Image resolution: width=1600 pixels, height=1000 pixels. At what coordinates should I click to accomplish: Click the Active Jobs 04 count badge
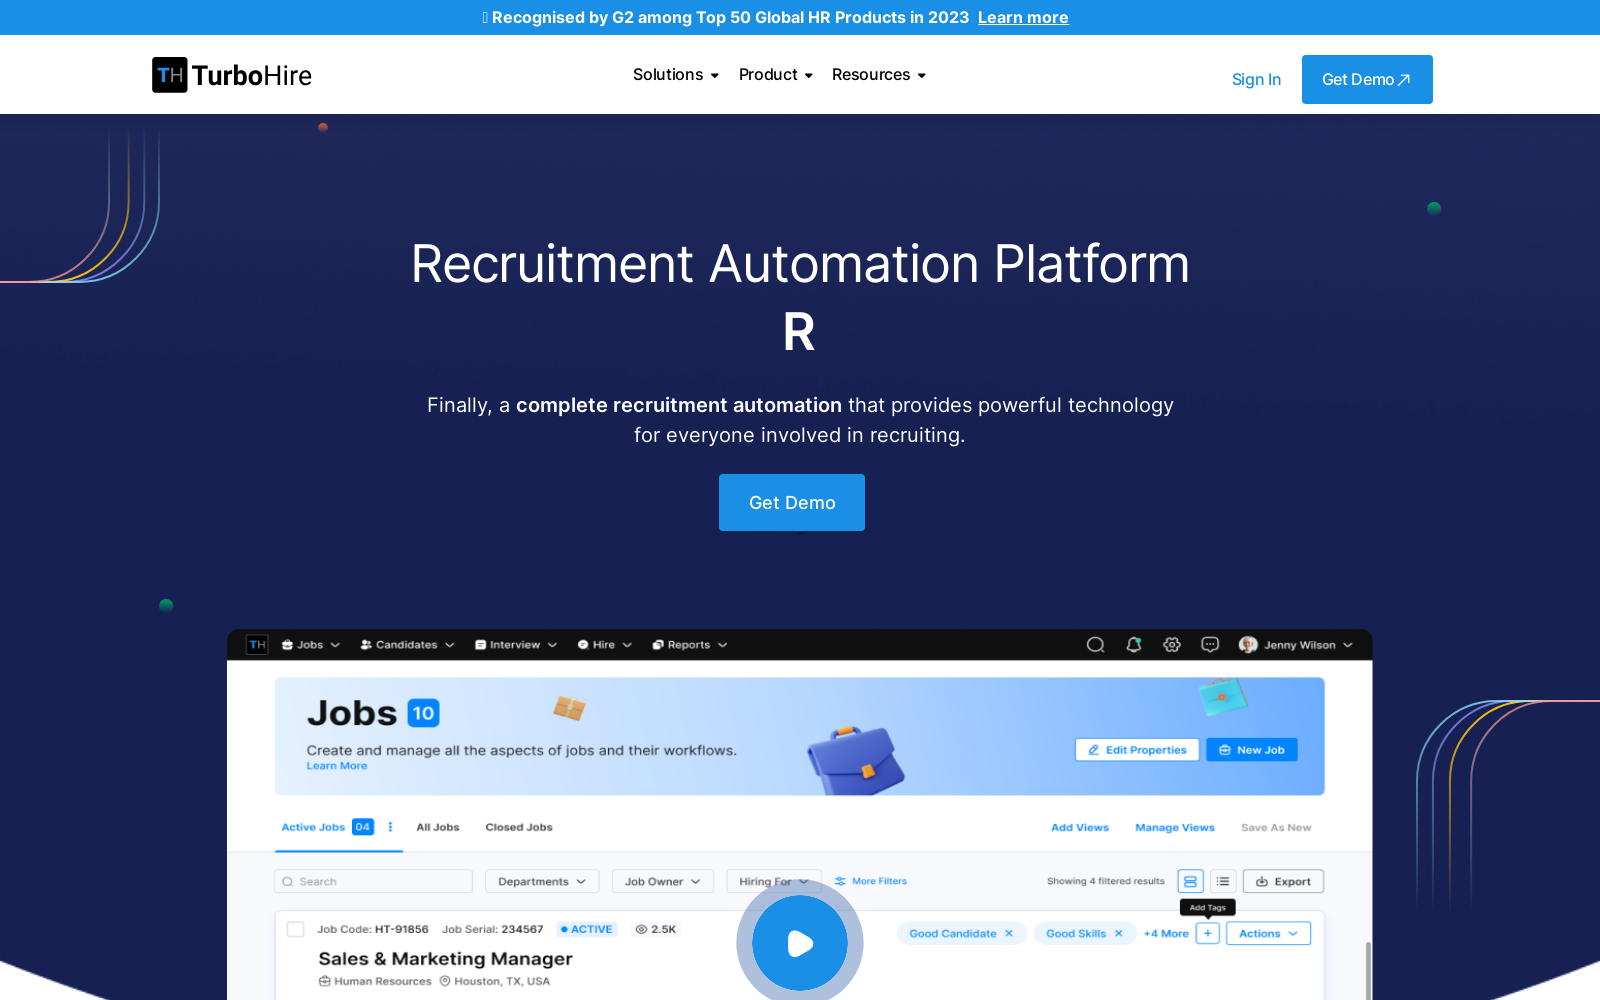tap(363, 827)
